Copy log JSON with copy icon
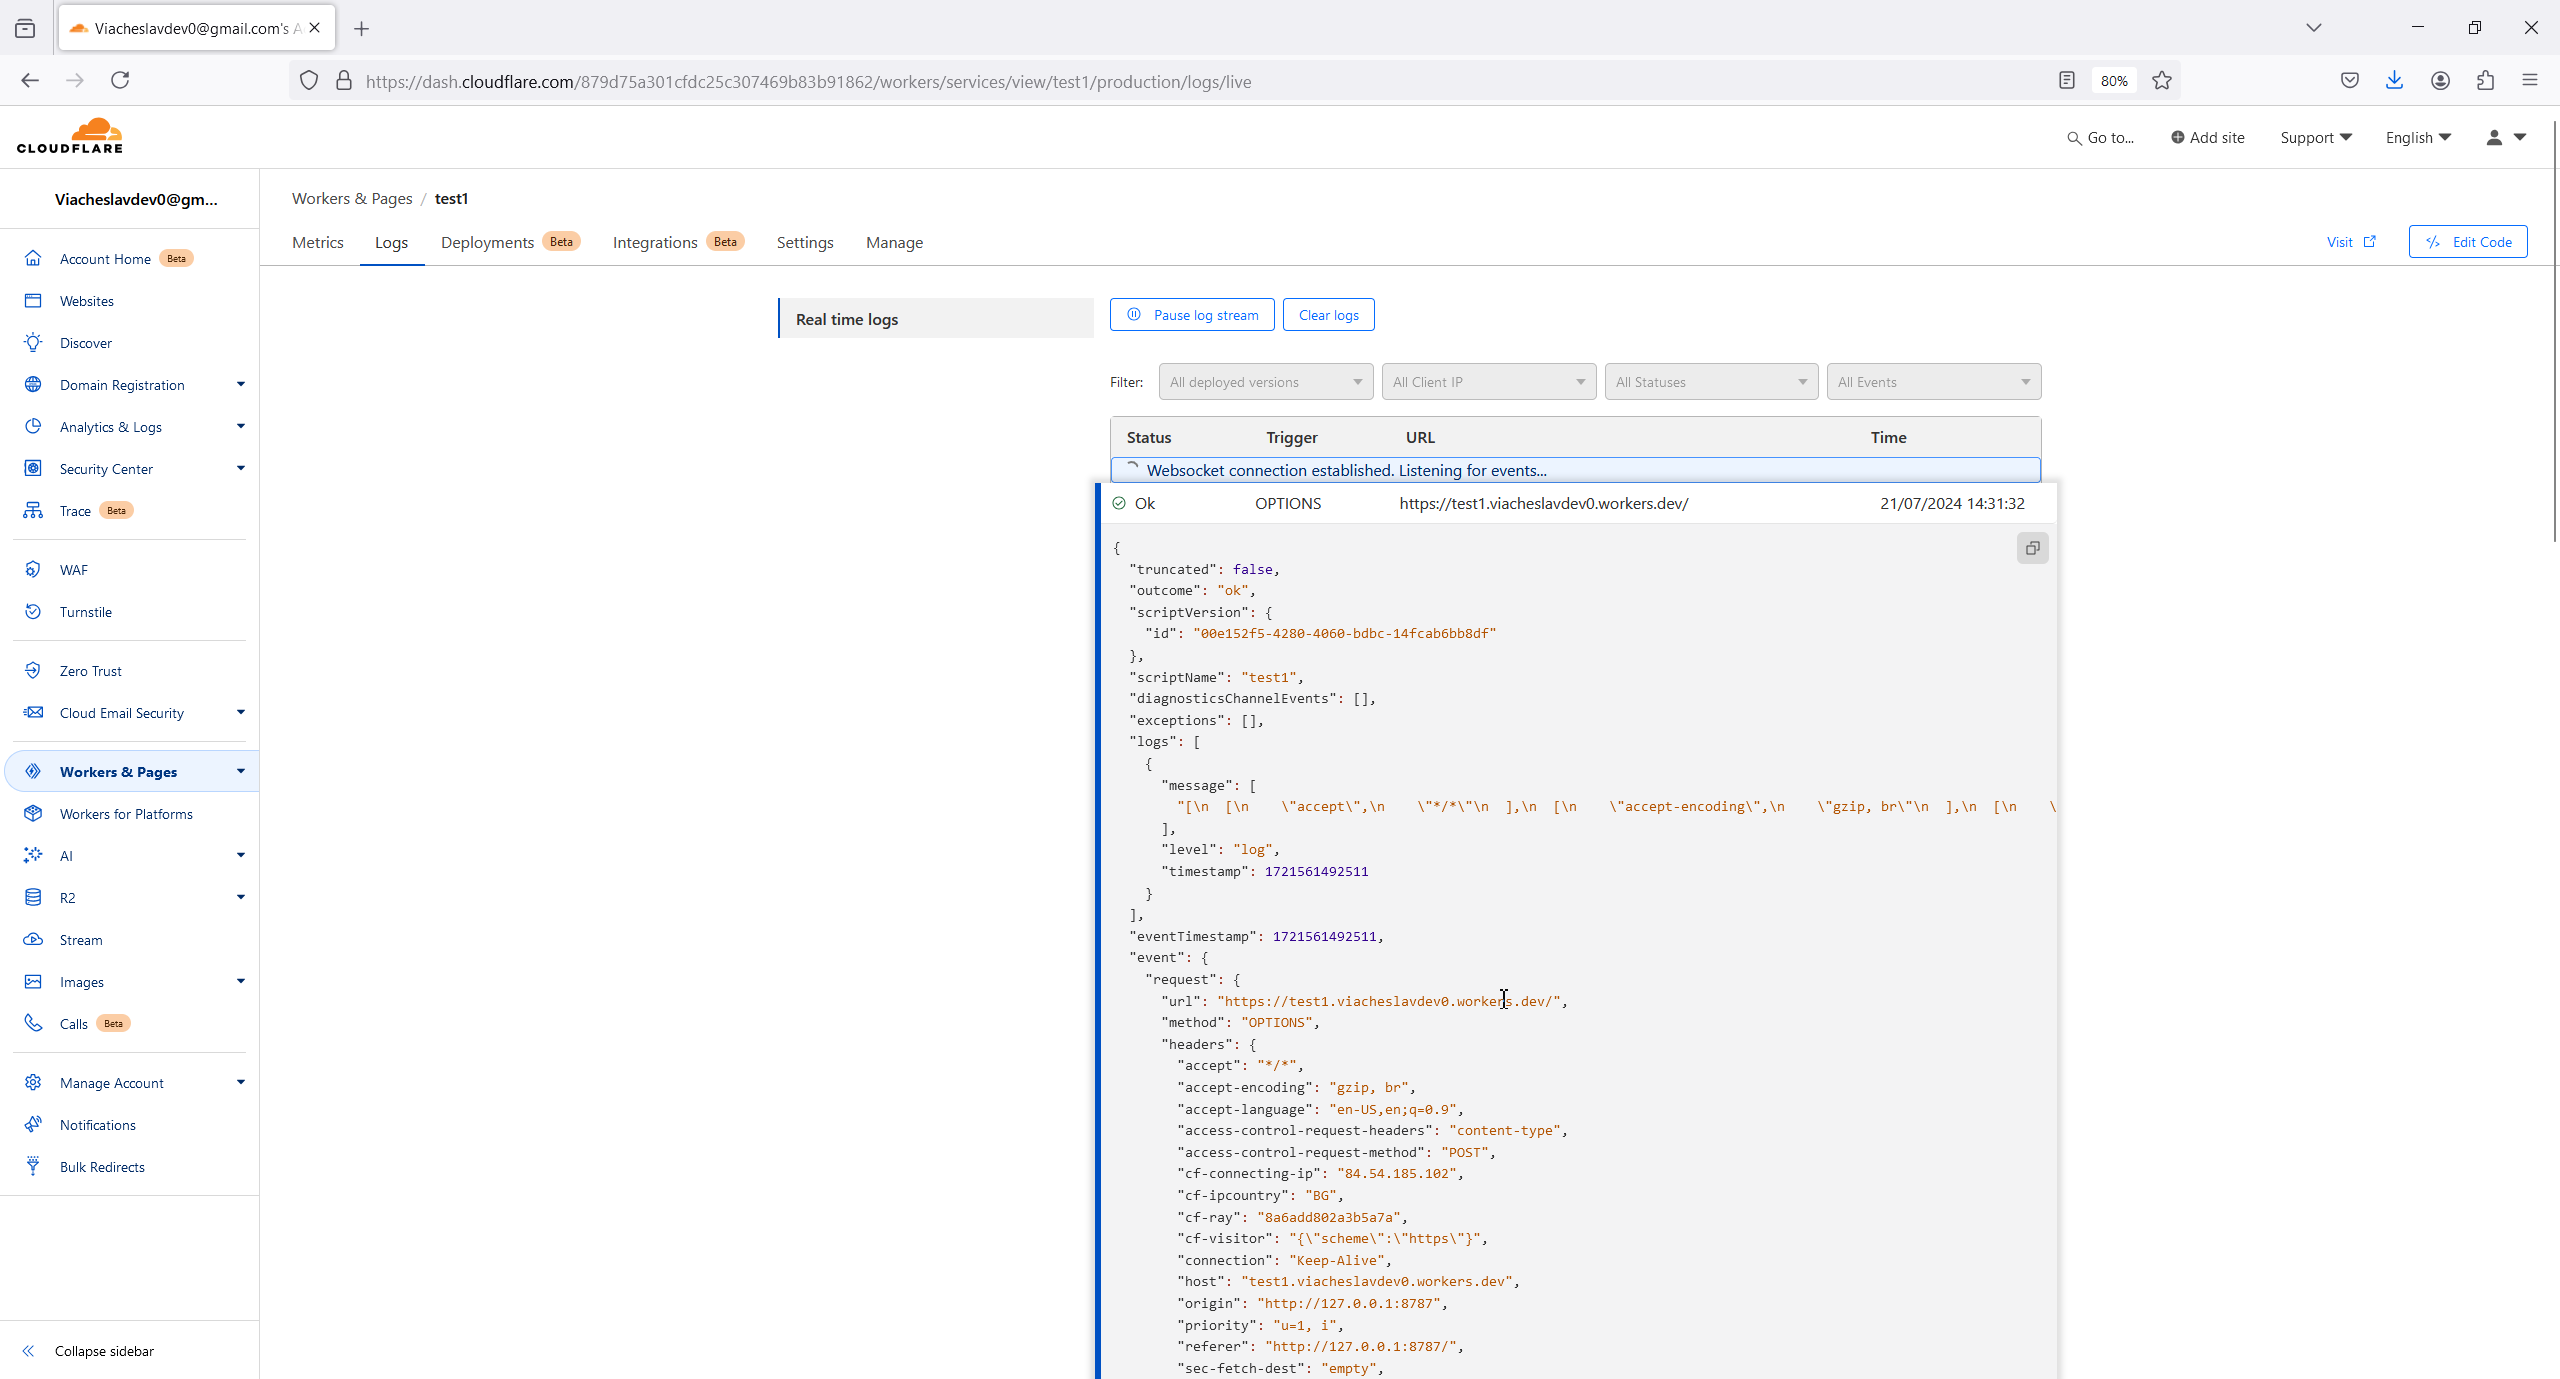 tap(2032, 548)
